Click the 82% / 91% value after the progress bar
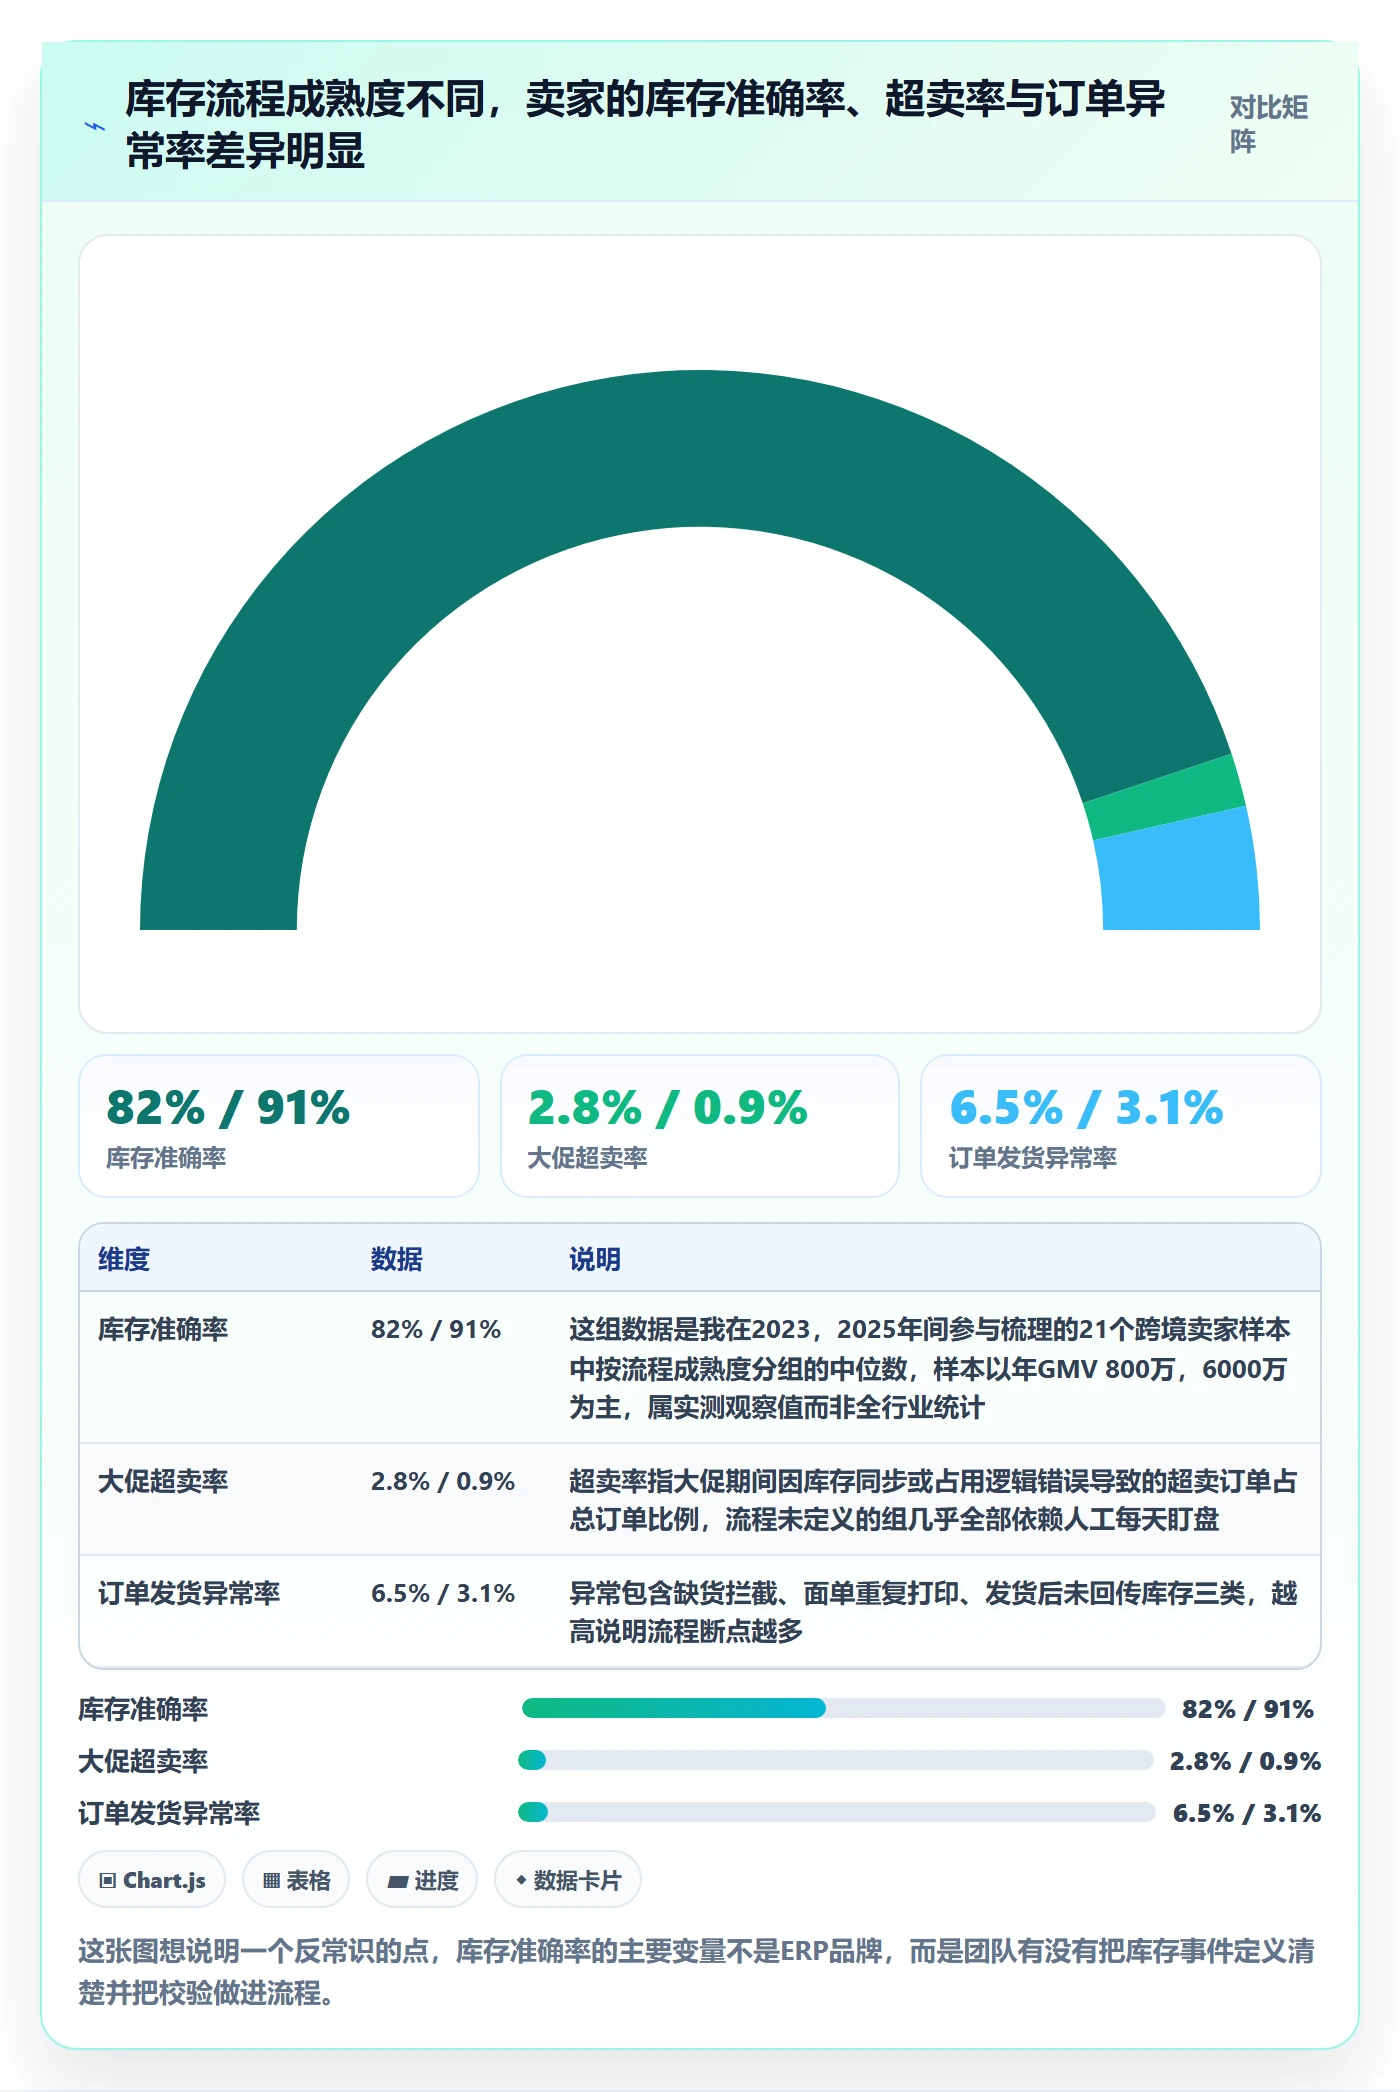 (1248, 1709)
